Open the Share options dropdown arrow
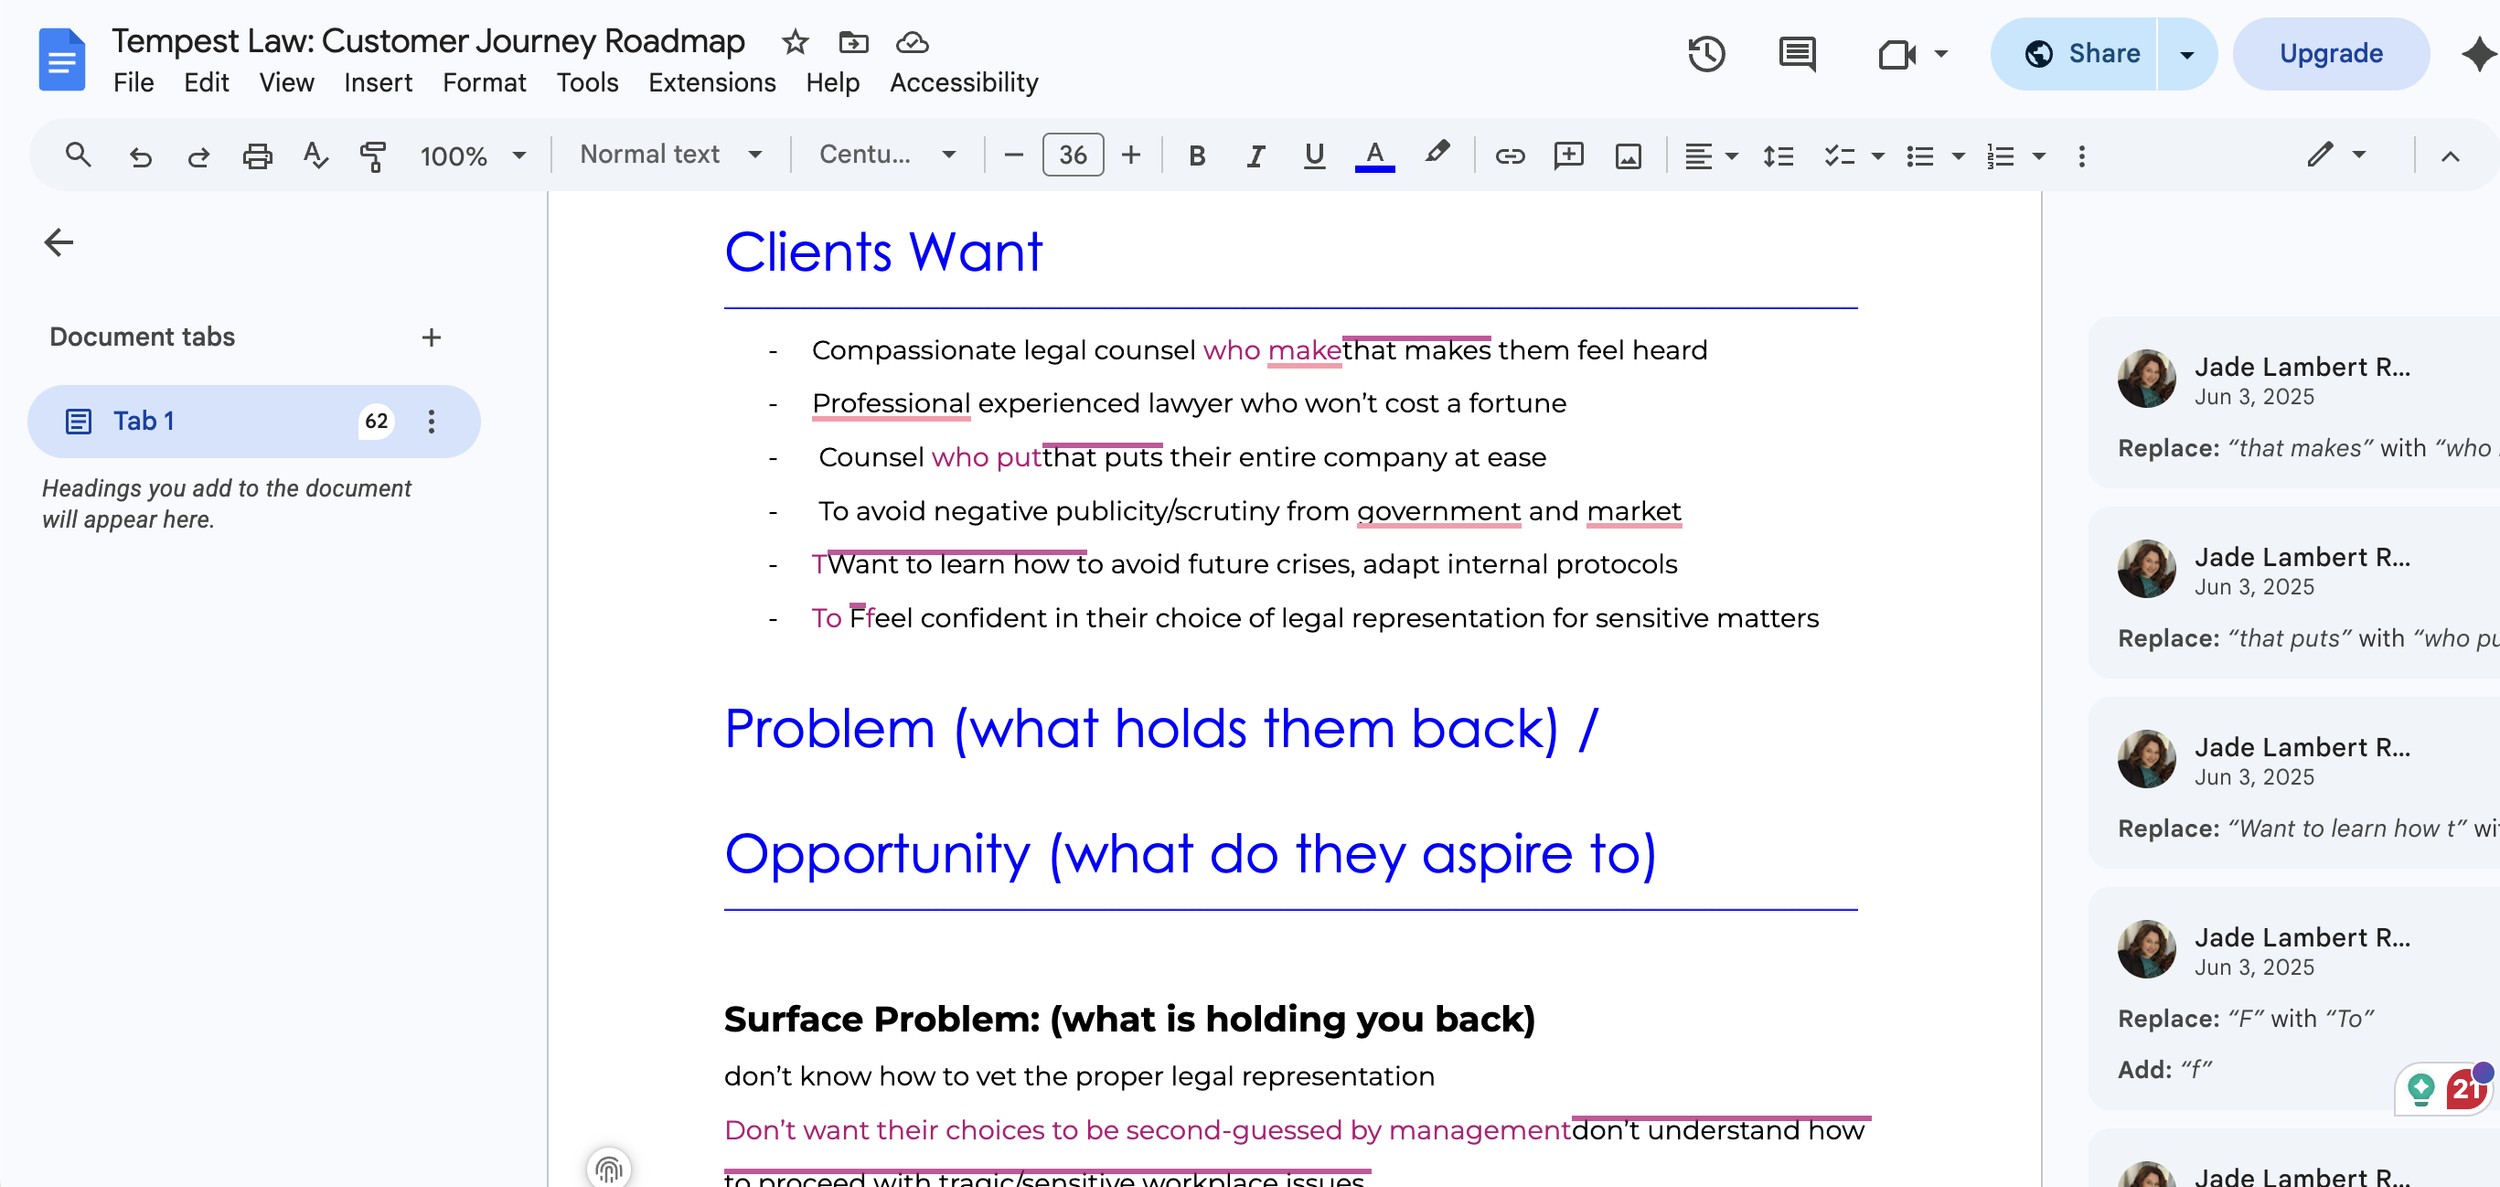 [2187, 54]
